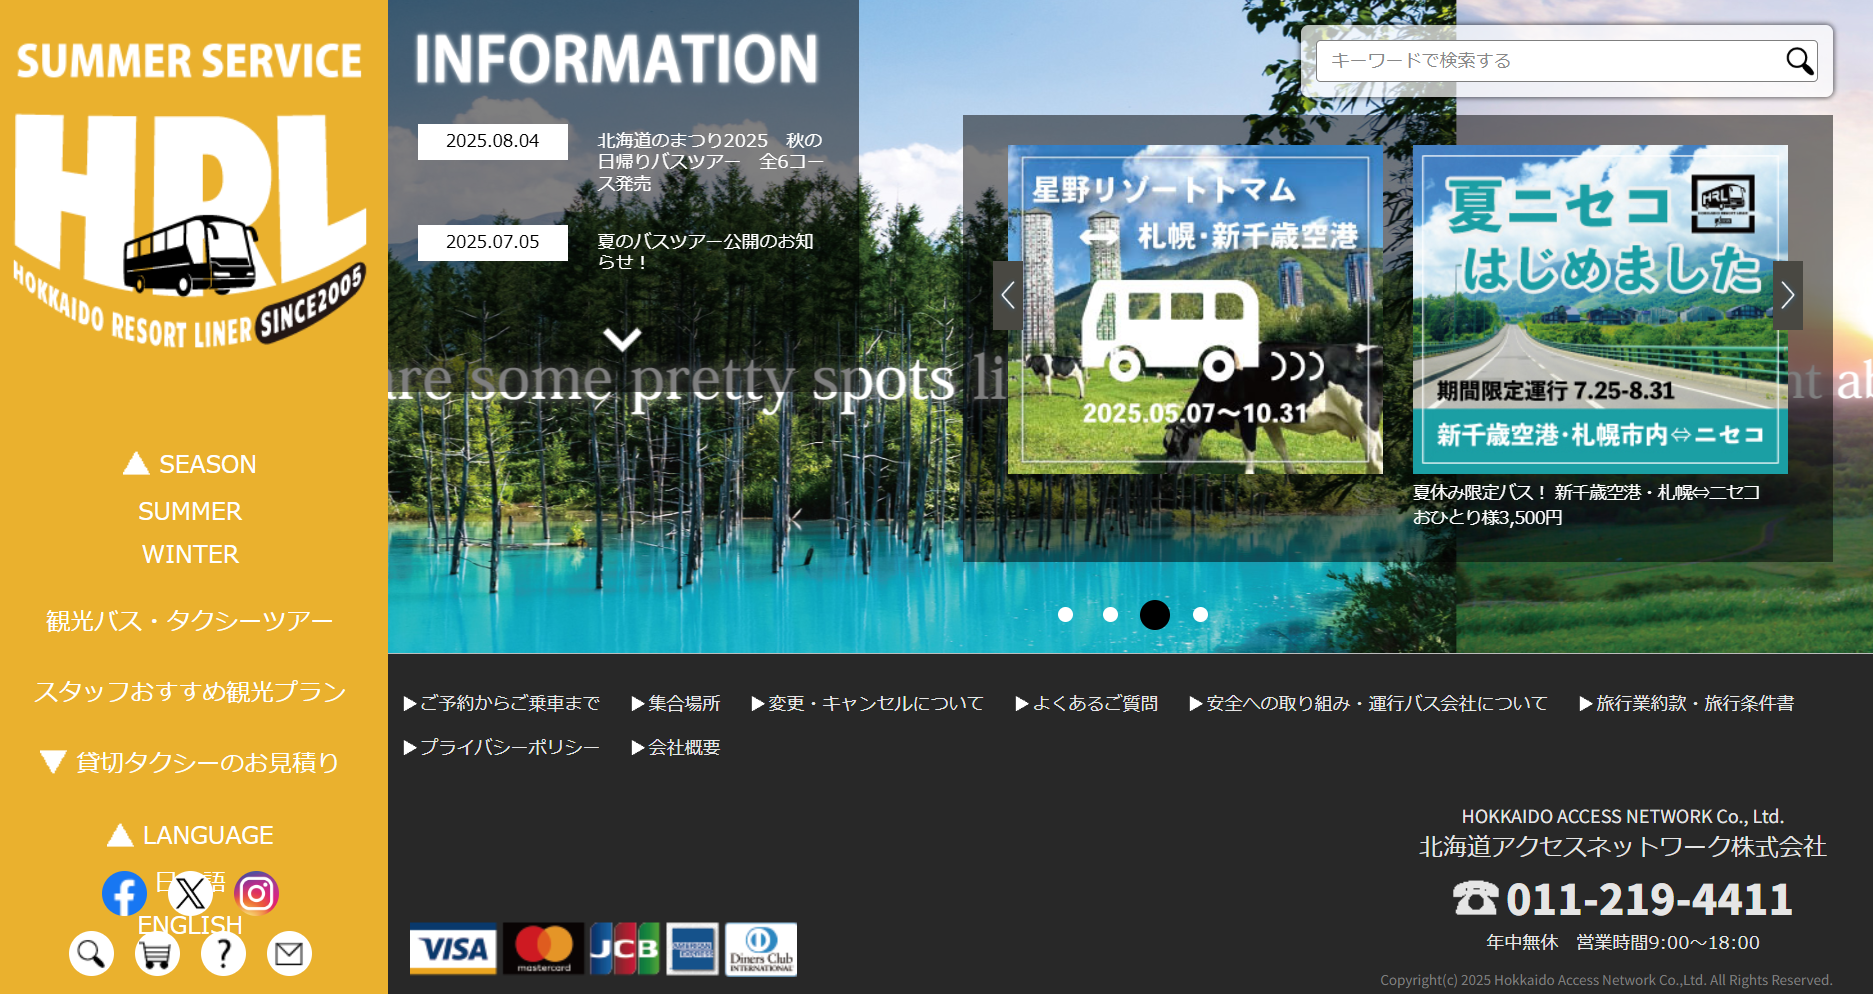Viewport: 1873px width, 994px height.
Task: Open 安全への取り組み・運行バス会社について link
Action: coord(1368,703)
